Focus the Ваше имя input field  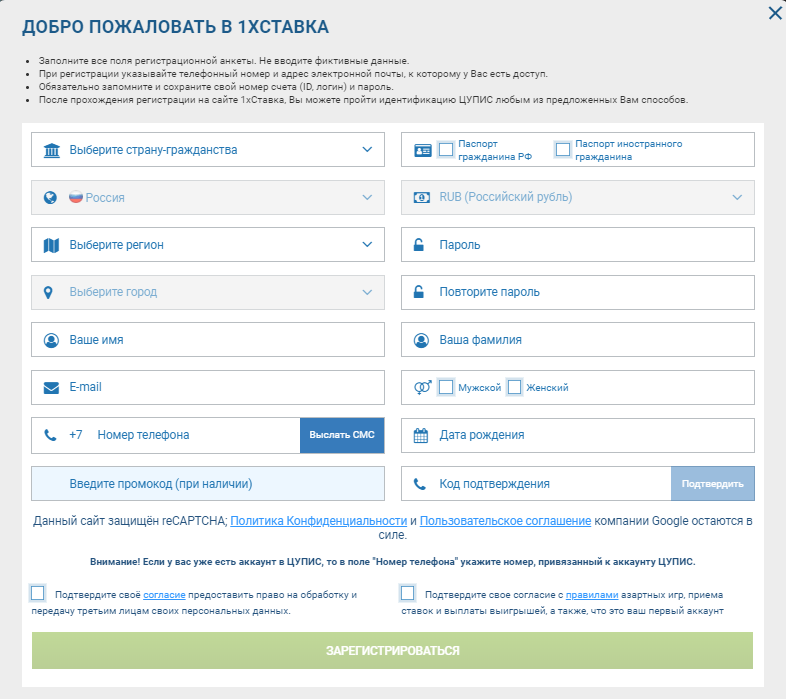tap(208, 340)
